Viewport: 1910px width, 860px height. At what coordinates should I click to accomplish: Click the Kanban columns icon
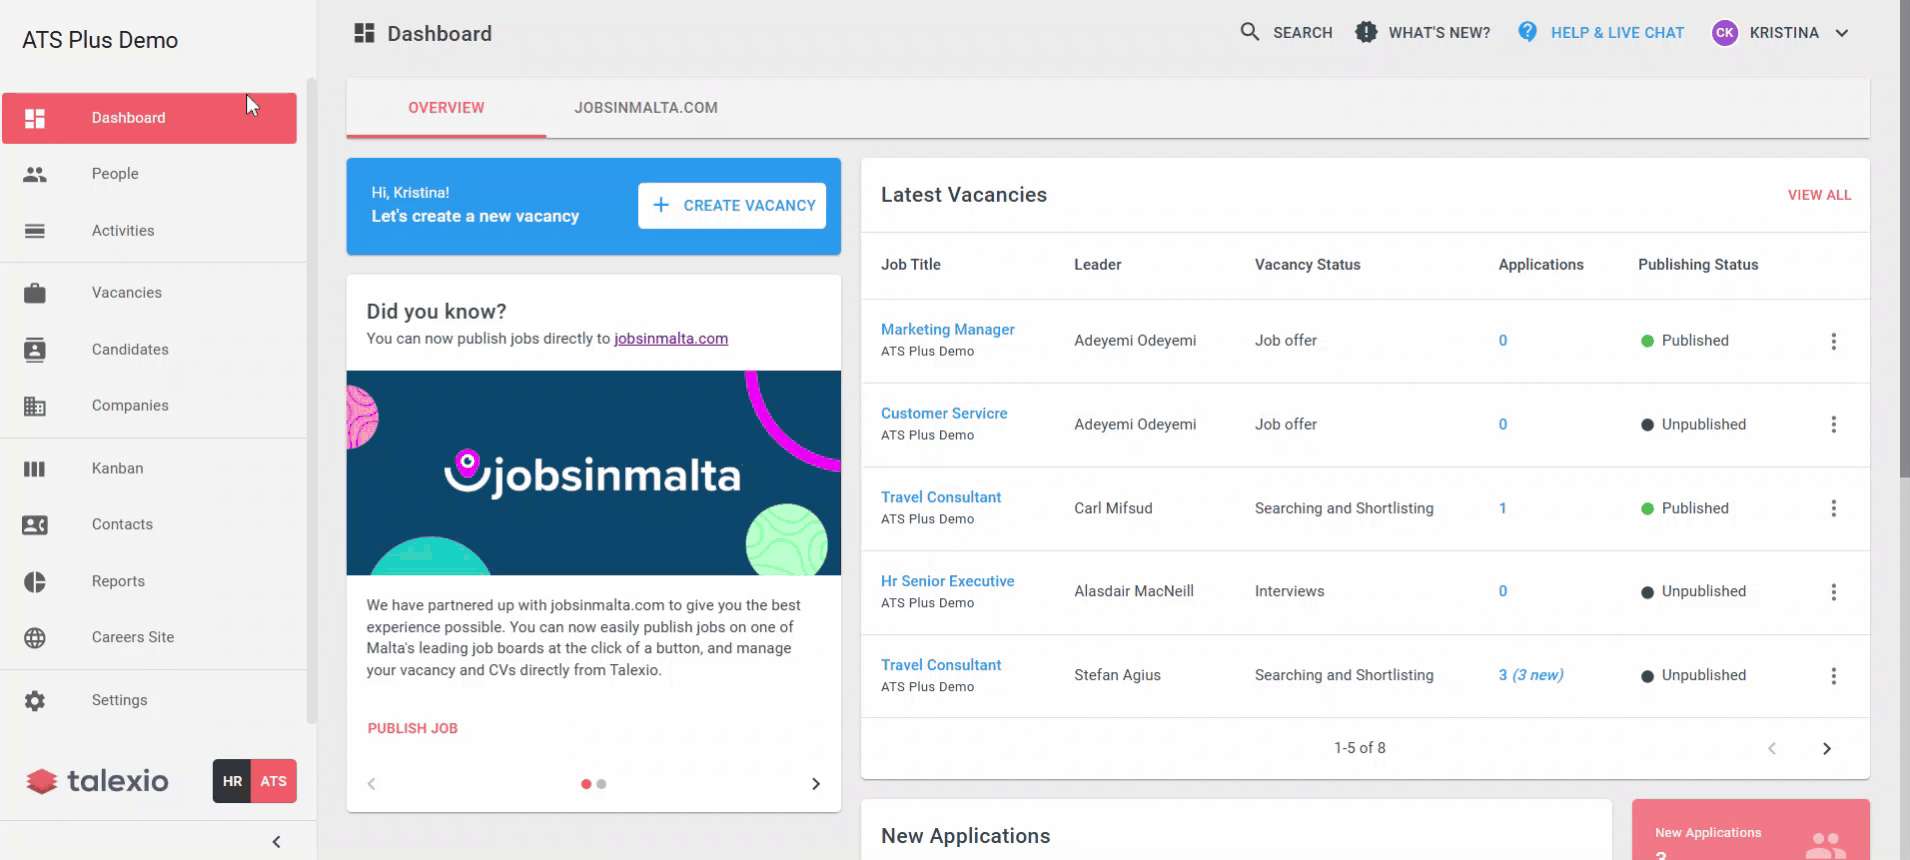[x=35, y=469]
